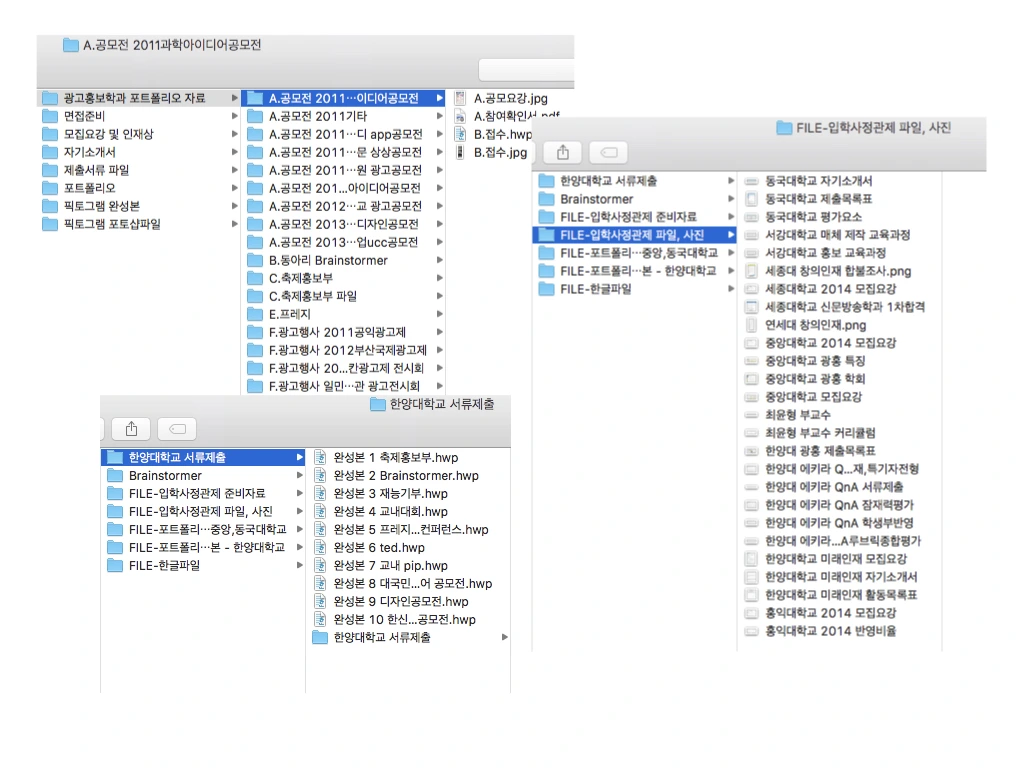Viewport: 1024px width, 768px height.
Task: Click the folder icon of 픽토그램 완성본
Action: pyautogui.click(x=50, y=206)
